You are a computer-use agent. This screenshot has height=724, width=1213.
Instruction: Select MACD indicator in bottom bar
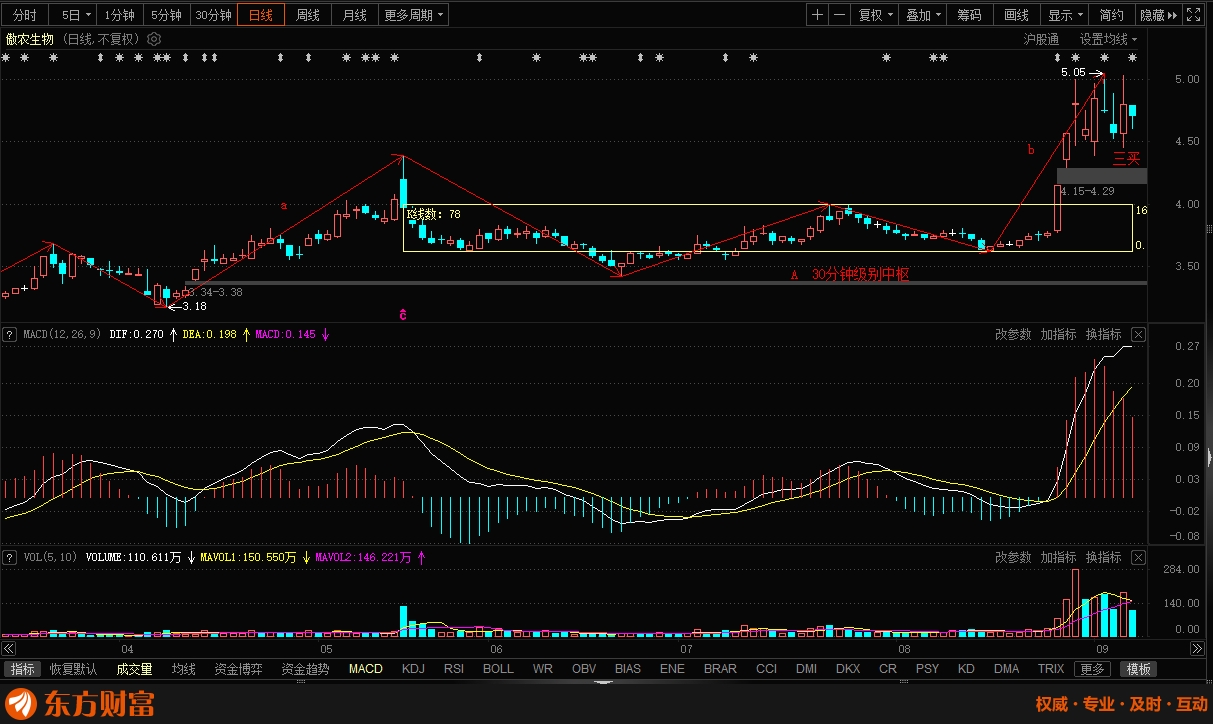365,669
